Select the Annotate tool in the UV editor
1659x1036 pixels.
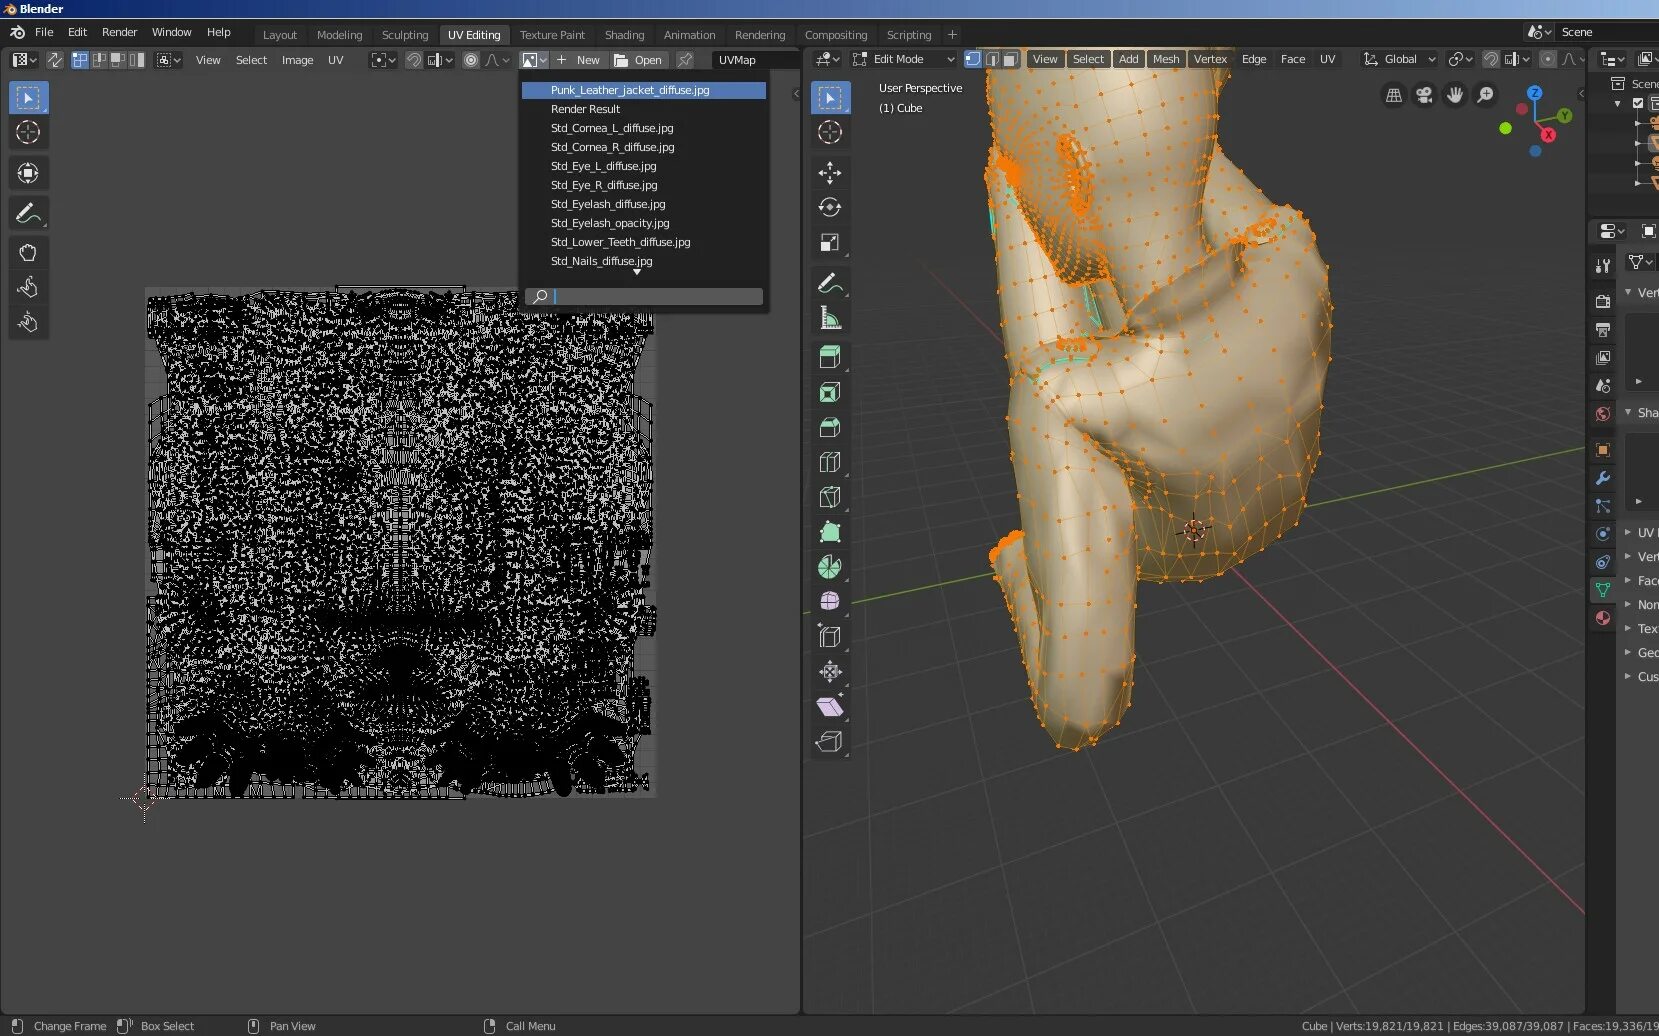coord(28,213)
